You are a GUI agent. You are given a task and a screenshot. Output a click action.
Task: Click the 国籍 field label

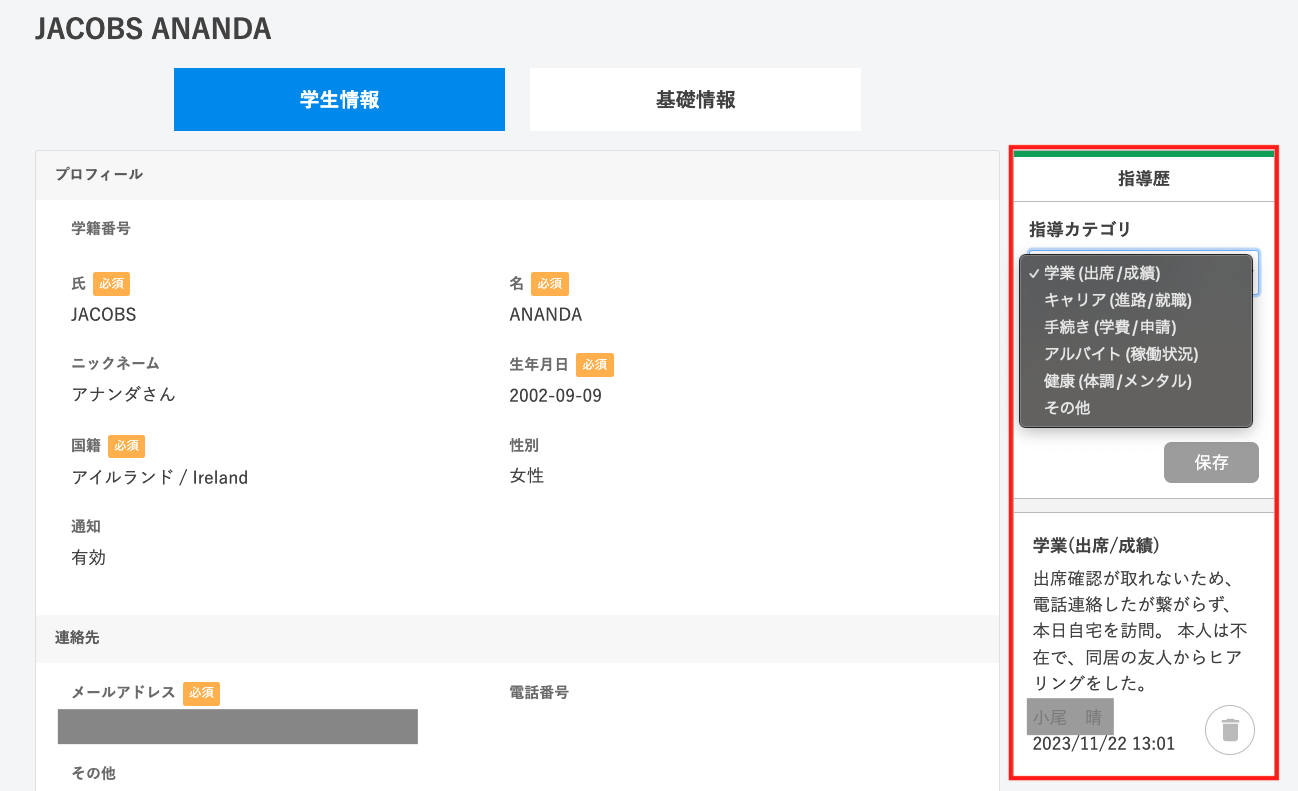pos(86,445)
